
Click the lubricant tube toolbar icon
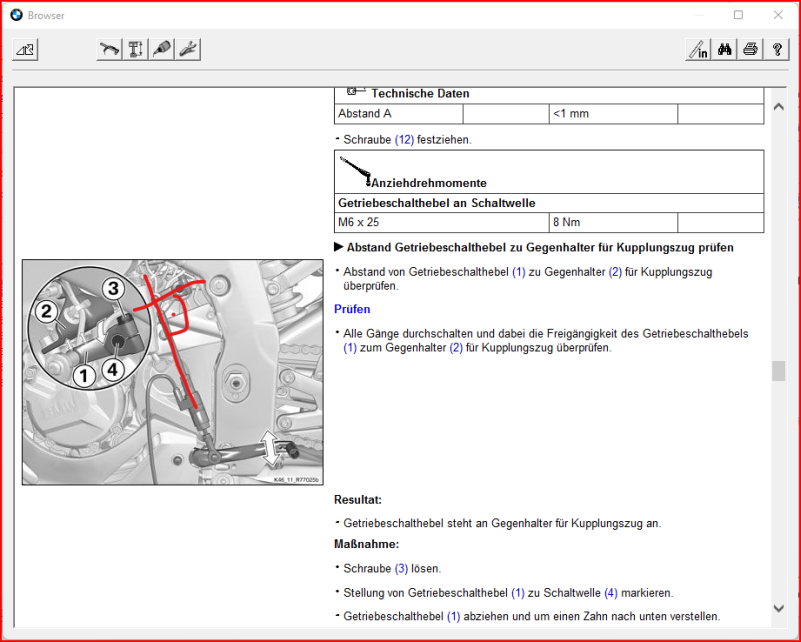pyautogui.click(x=162, y=49)
